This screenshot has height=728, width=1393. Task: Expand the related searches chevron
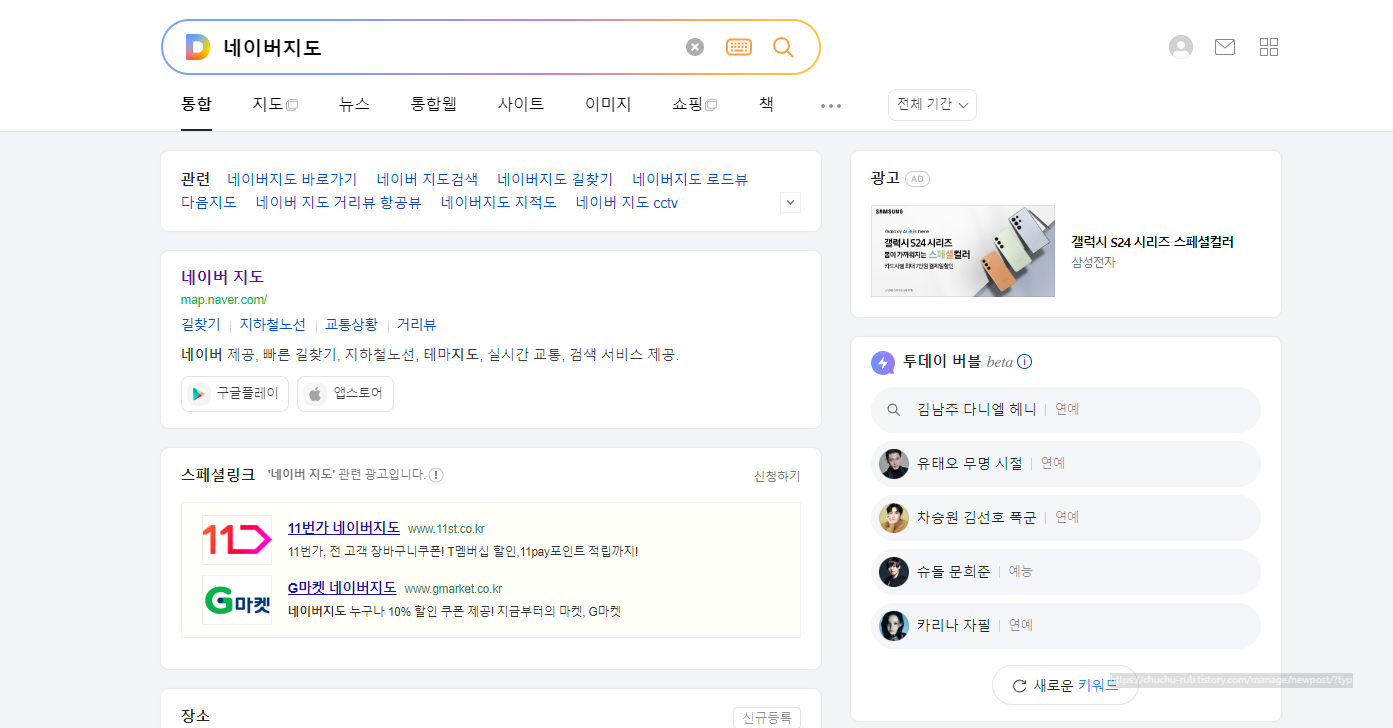tap(790, 203)
